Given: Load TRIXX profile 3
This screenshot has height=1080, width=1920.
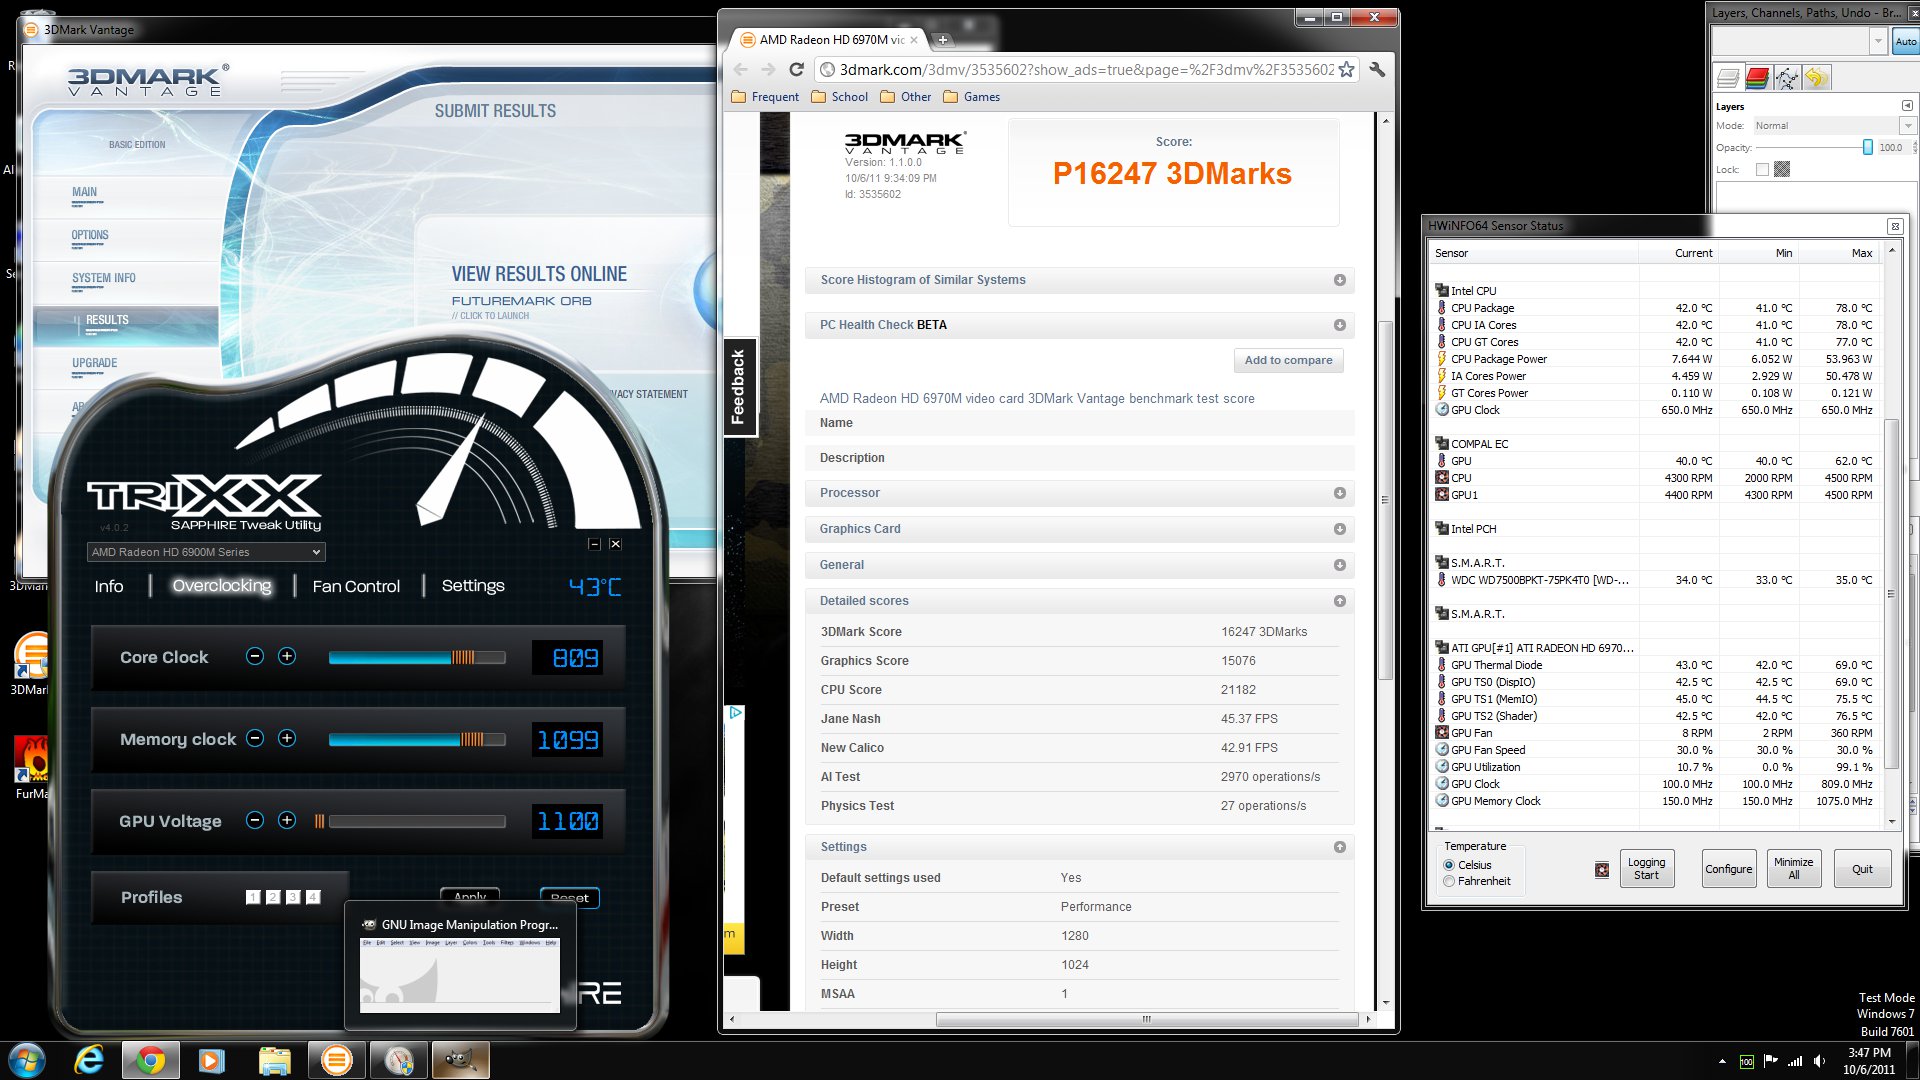Looking at the screenshot, I should (x=293, y=897).
